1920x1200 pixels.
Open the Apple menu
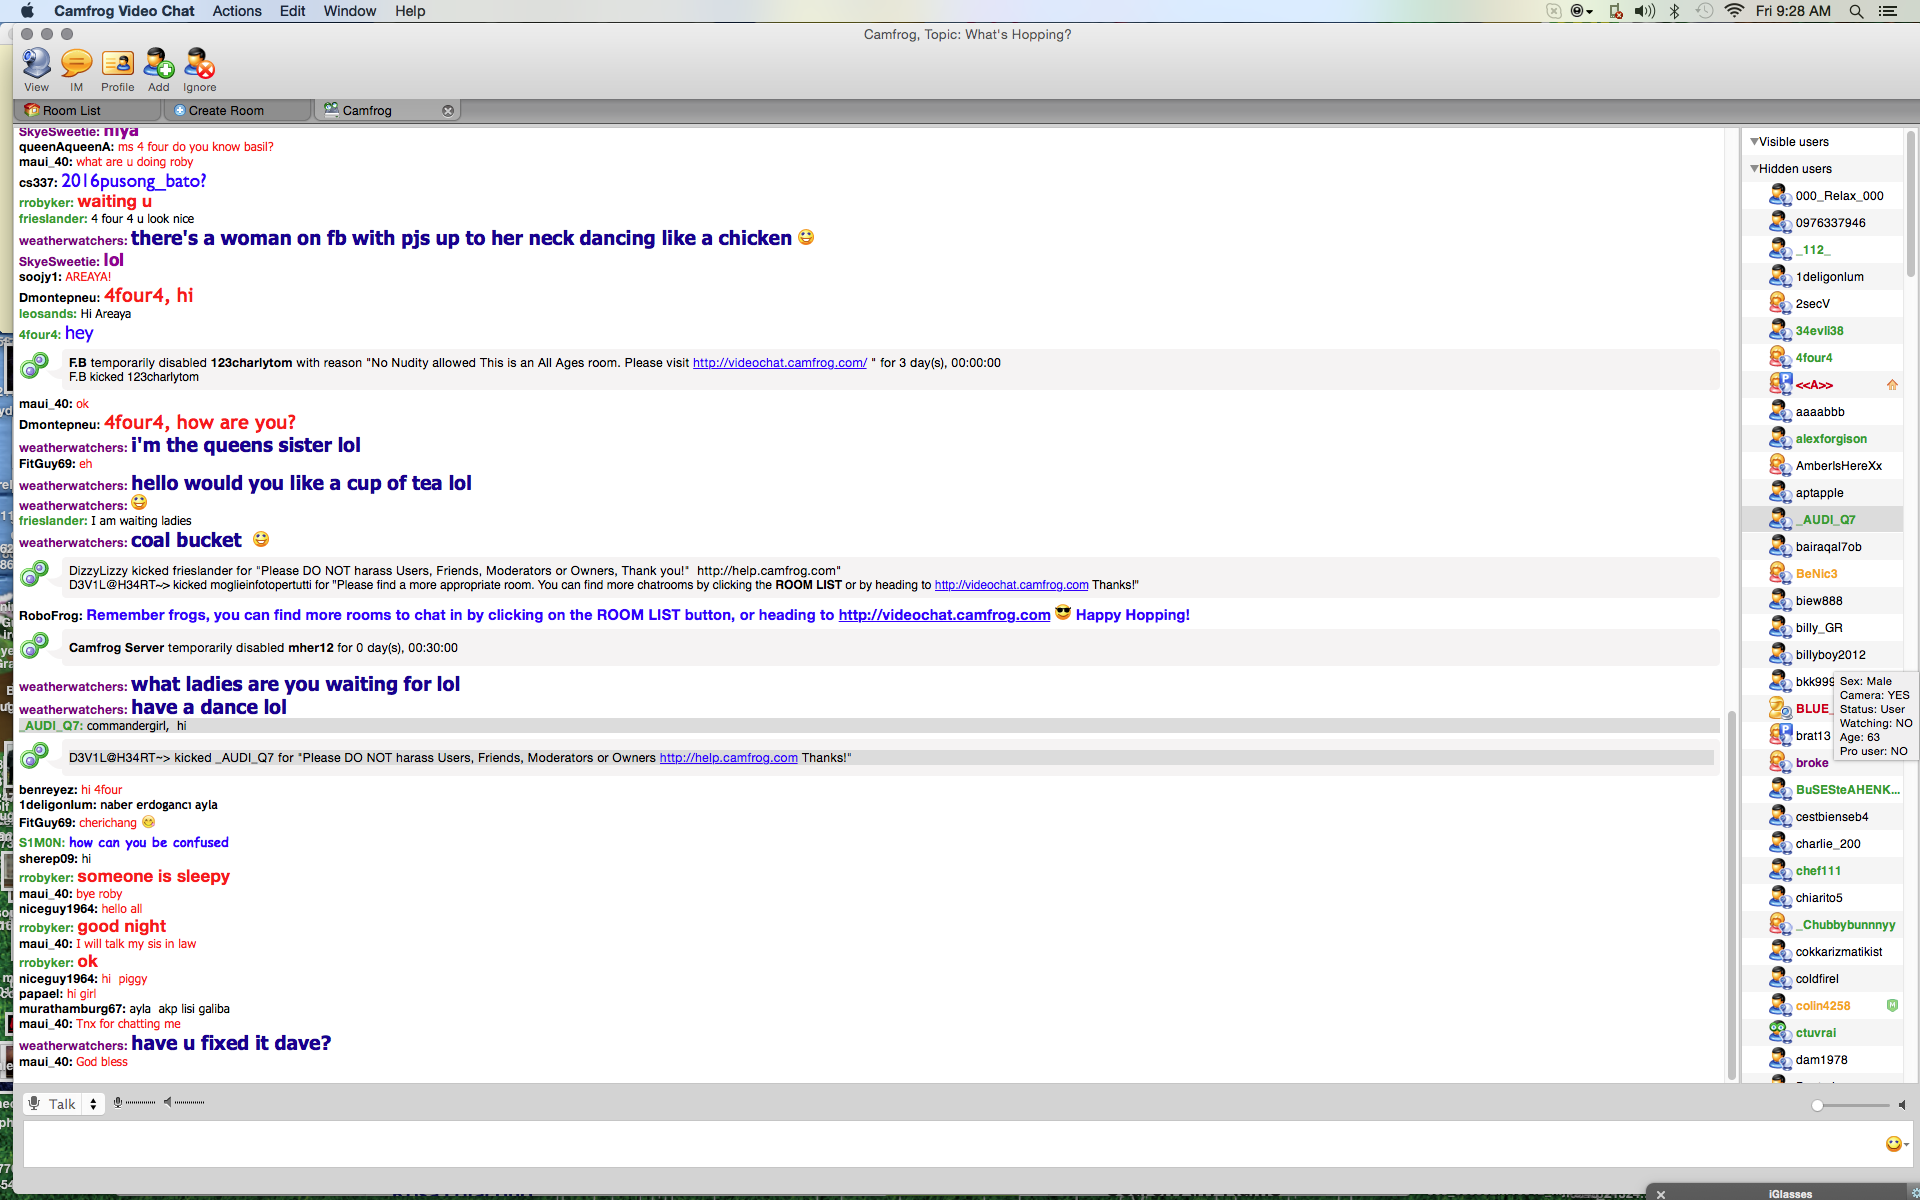tap(27, 11)
